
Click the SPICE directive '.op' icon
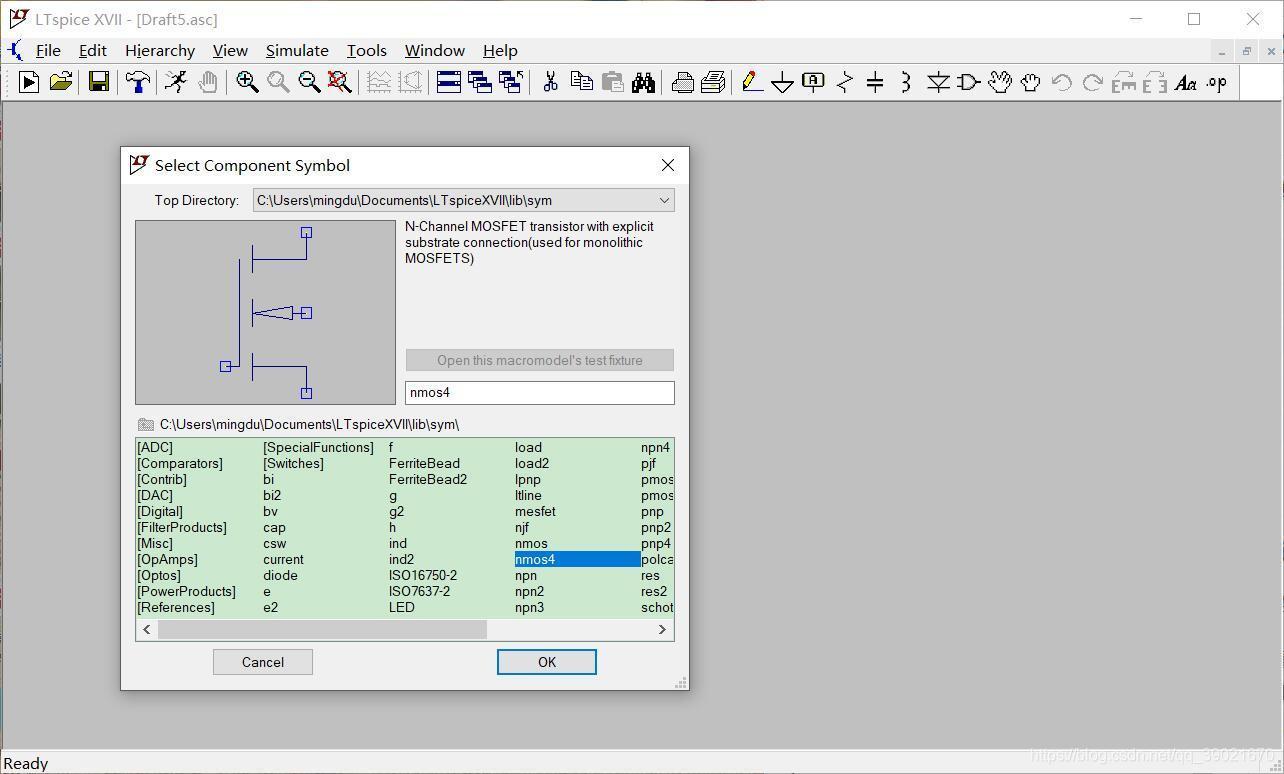coord(1217,82)
